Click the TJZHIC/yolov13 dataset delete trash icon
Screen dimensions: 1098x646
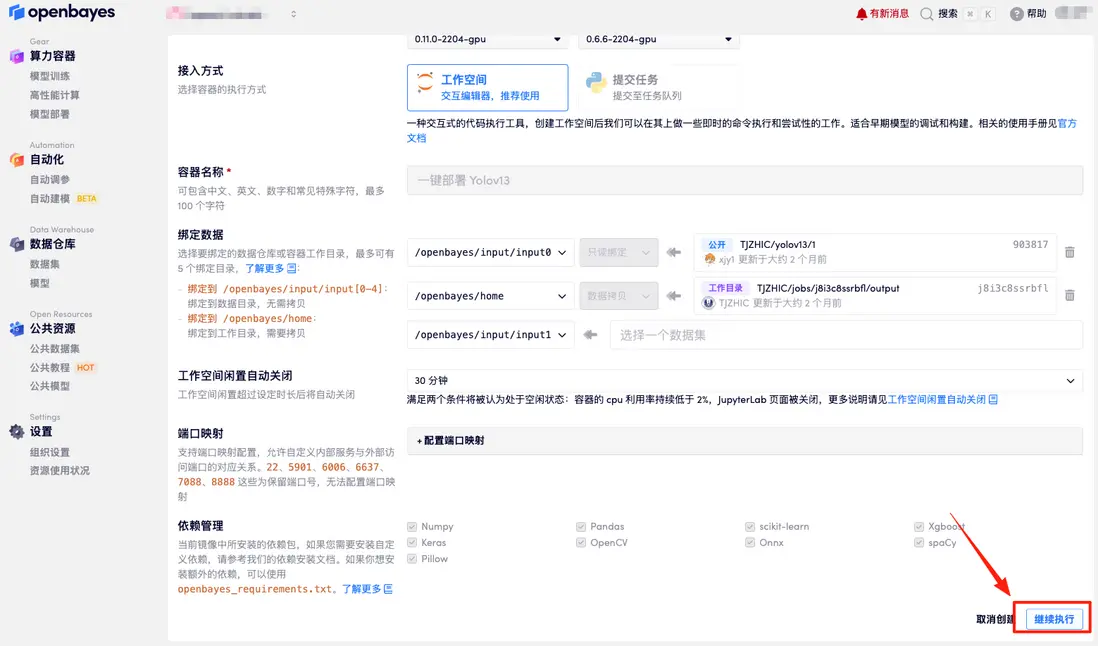1069,252
